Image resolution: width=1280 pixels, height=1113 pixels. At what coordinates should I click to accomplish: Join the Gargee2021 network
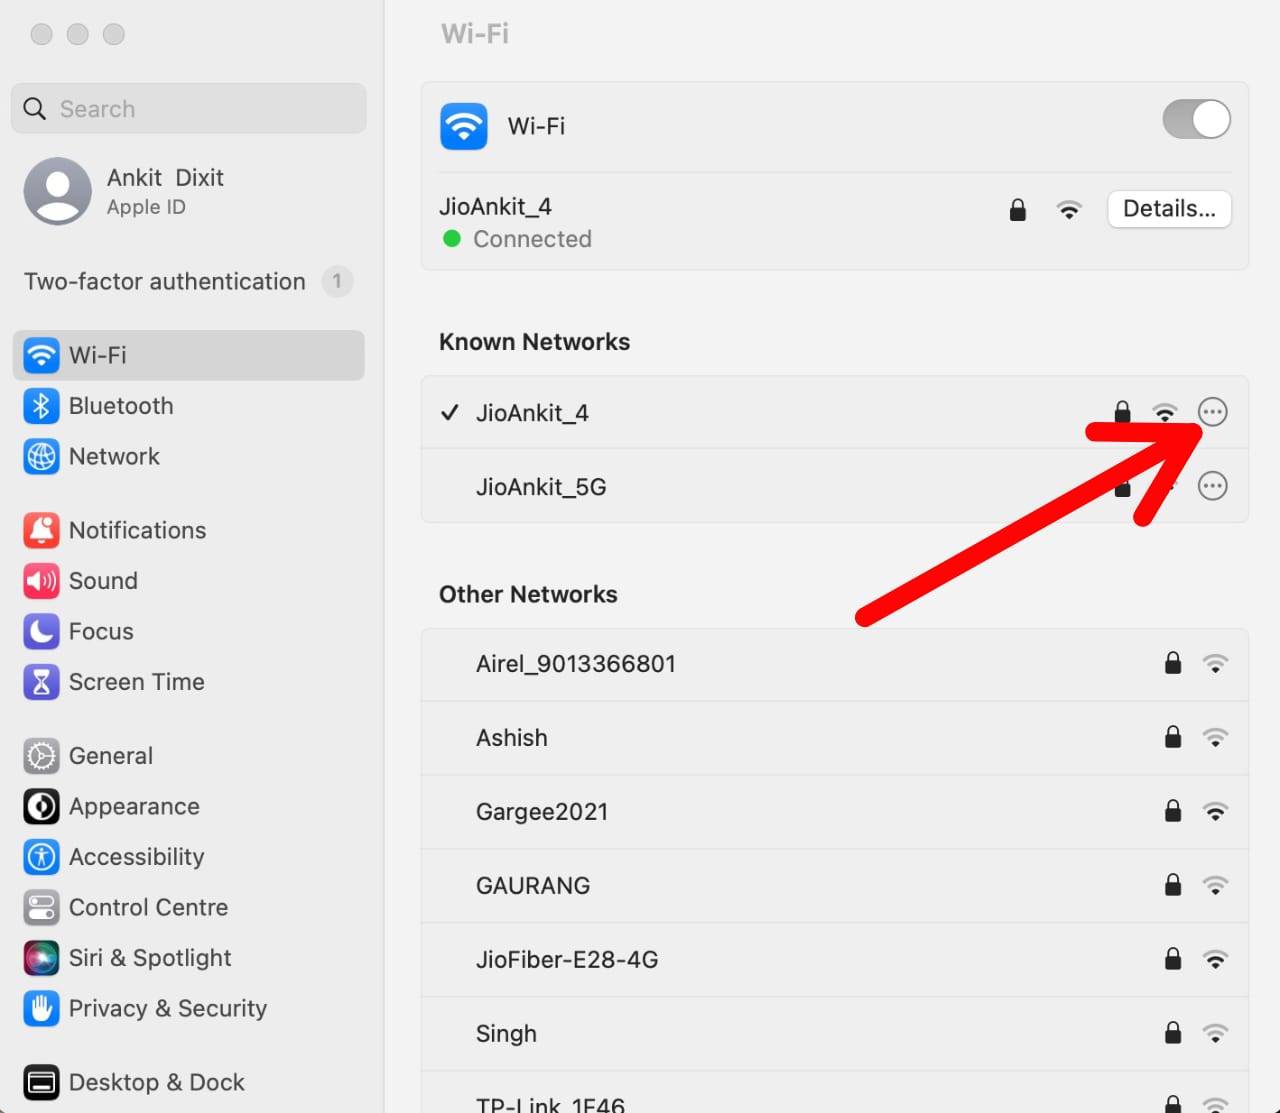tap(542, 812)
